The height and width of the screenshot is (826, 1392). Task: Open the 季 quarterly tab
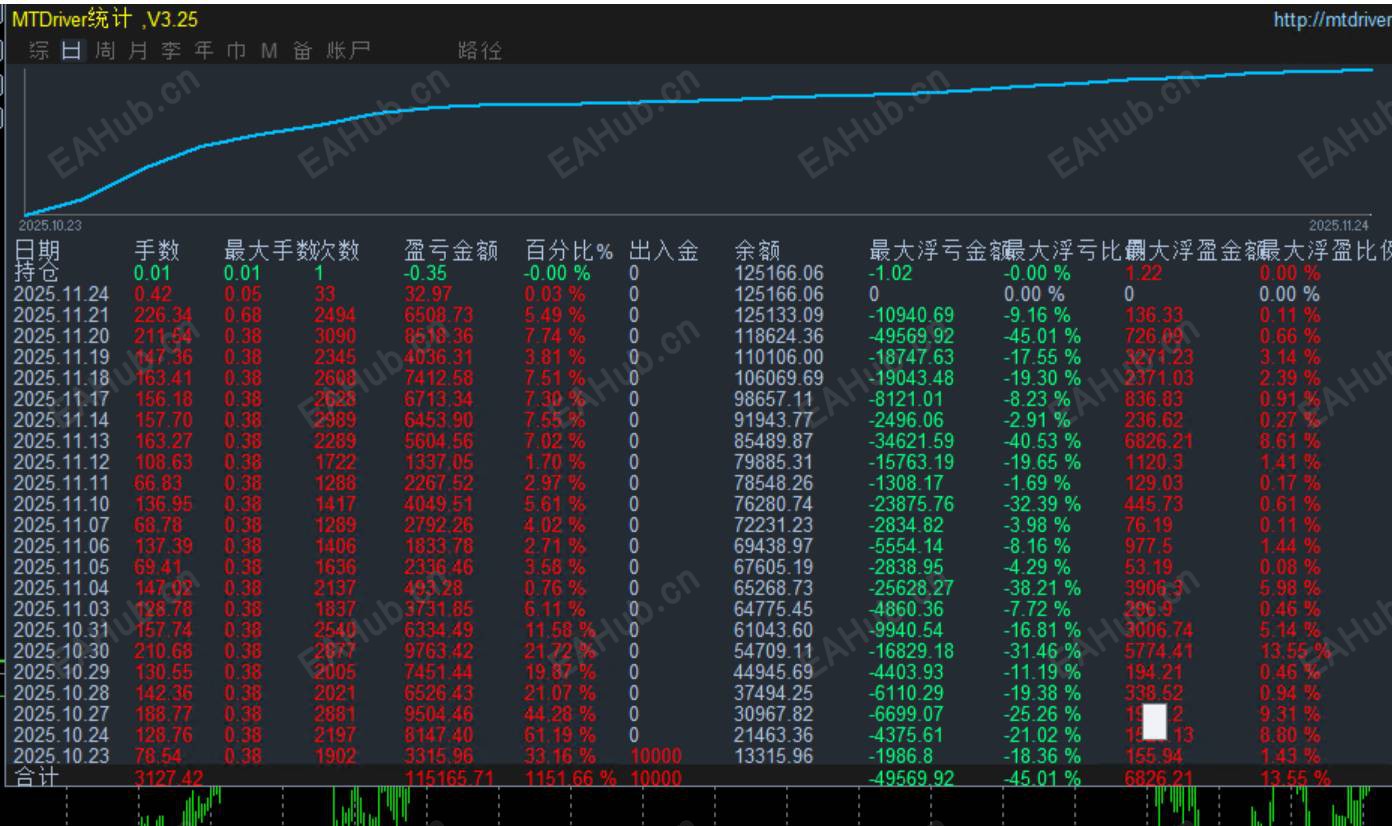pyautogui.click(x=171, y=51)
